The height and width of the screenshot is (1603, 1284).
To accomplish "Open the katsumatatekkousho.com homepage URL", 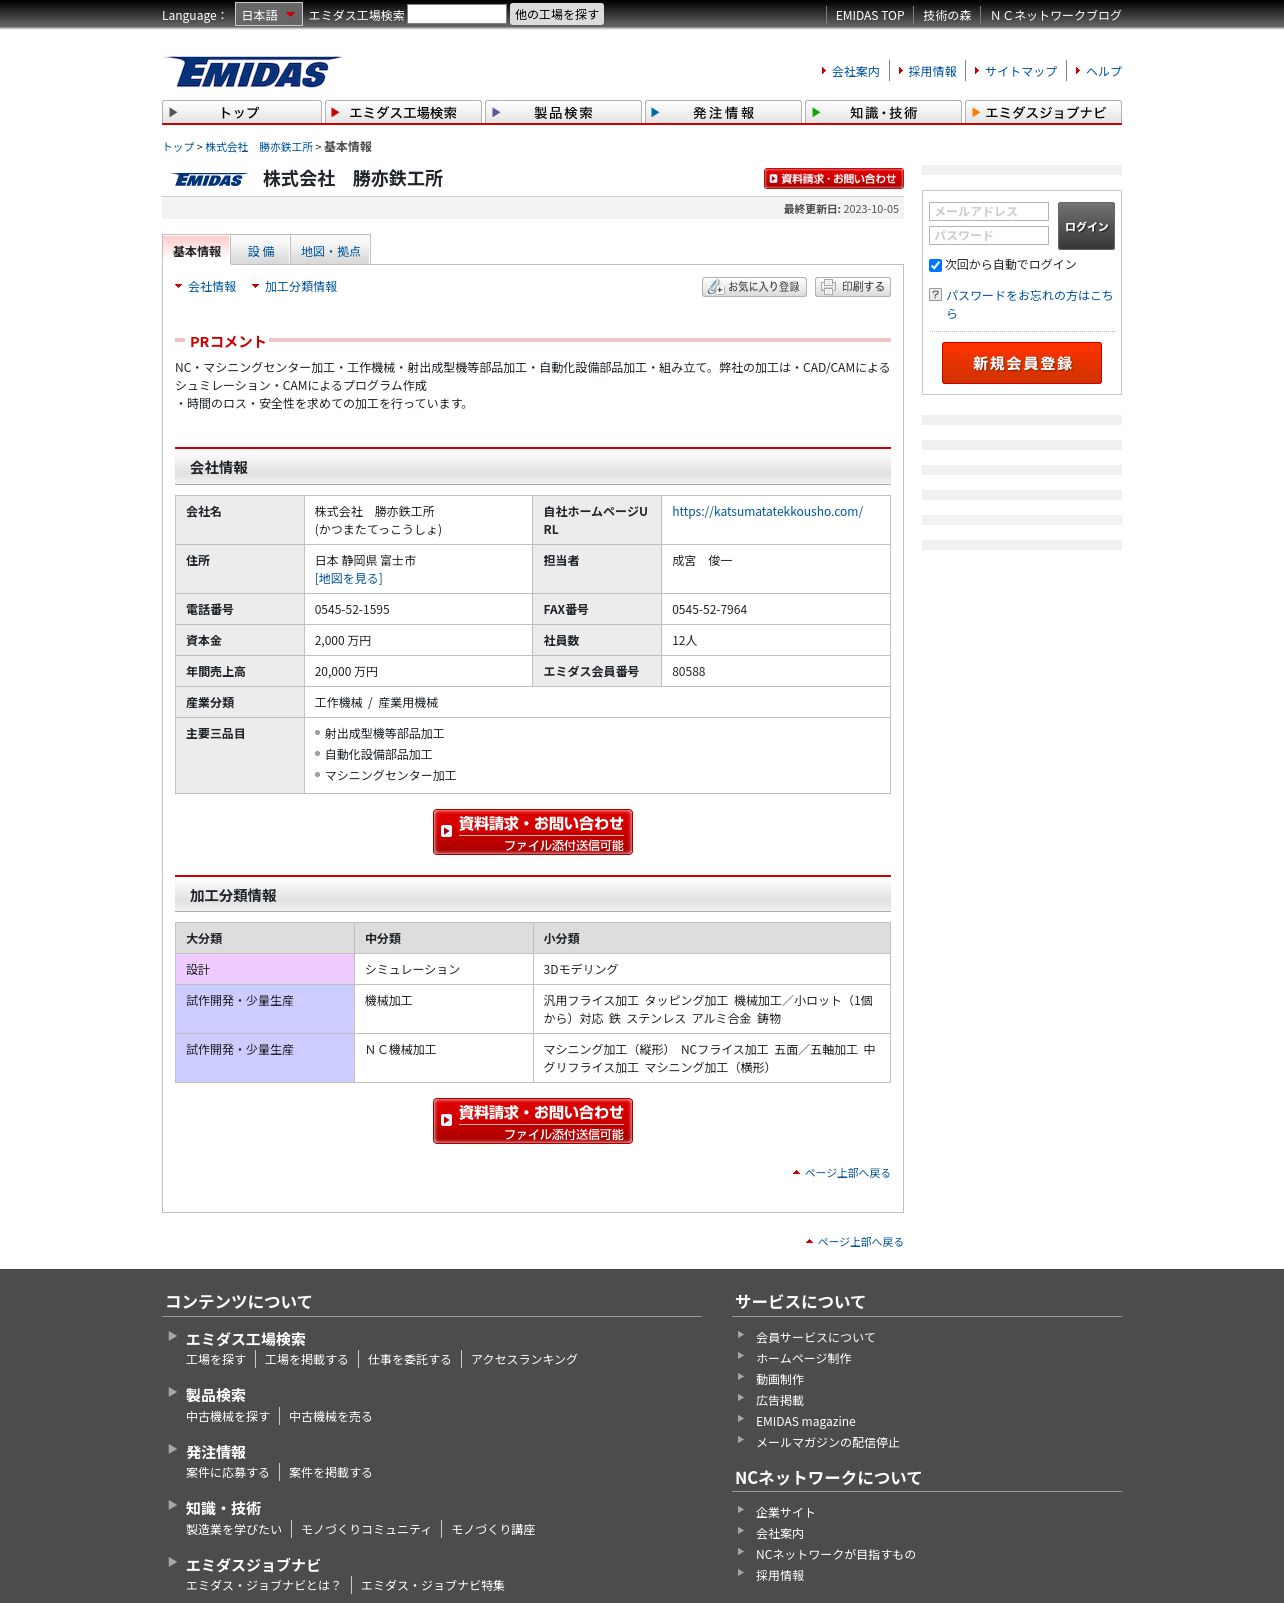I will (767, 511).
